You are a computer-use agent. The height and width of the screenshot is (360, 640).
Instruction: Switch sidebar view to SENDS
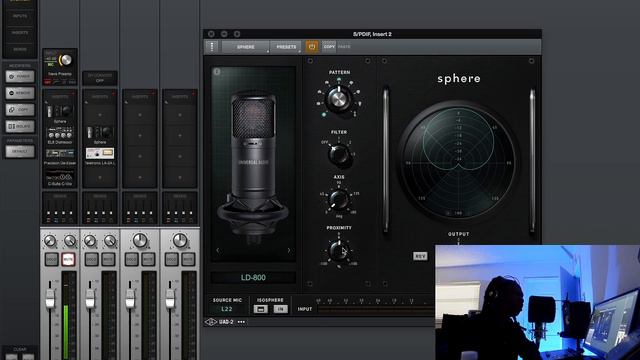pos(20,49)
